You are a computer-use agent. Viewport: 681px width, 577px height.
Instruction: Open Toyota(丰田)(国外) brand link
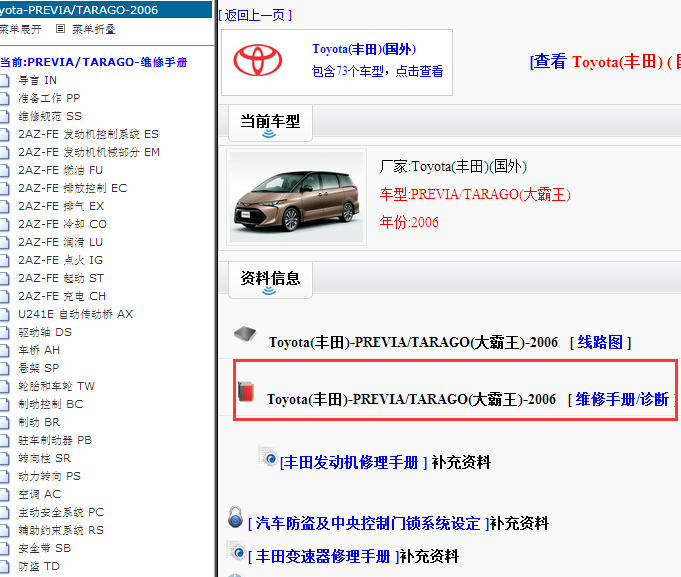point(364,49)
